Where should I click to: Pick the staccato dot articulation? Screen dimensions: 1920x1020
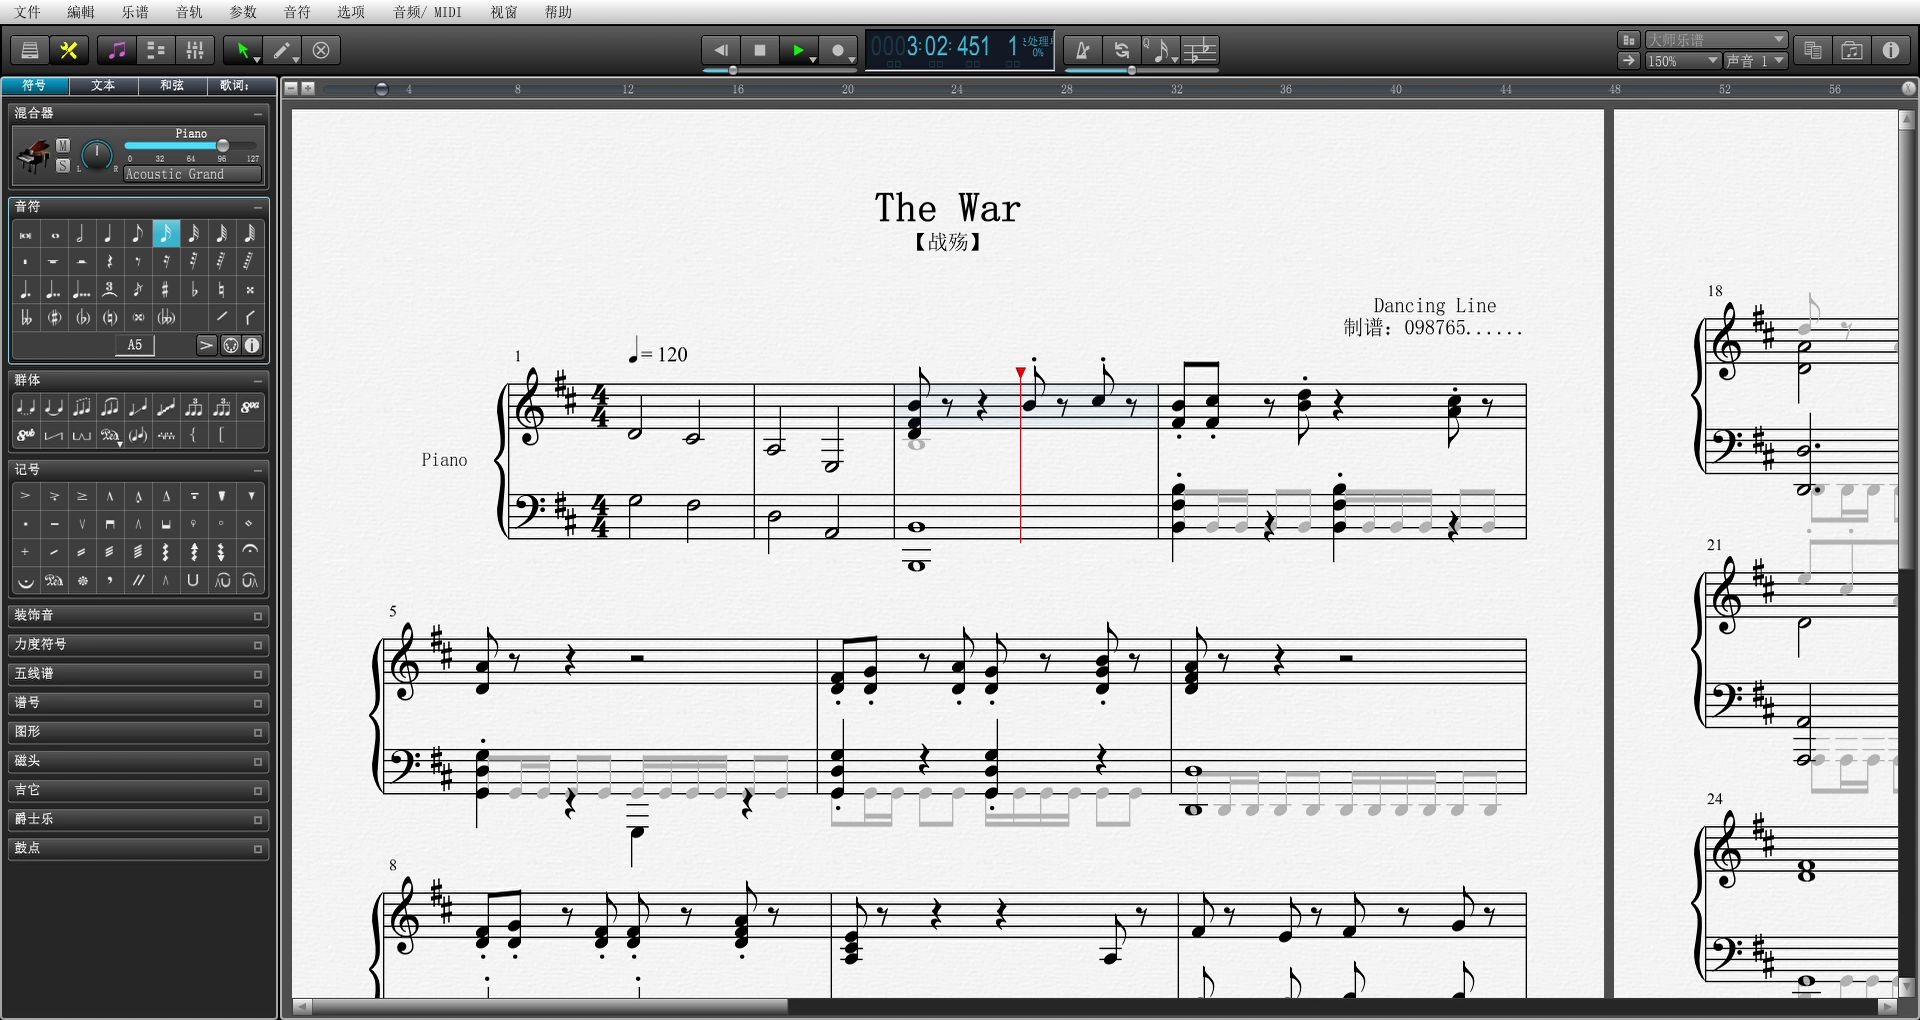(26, 524)
